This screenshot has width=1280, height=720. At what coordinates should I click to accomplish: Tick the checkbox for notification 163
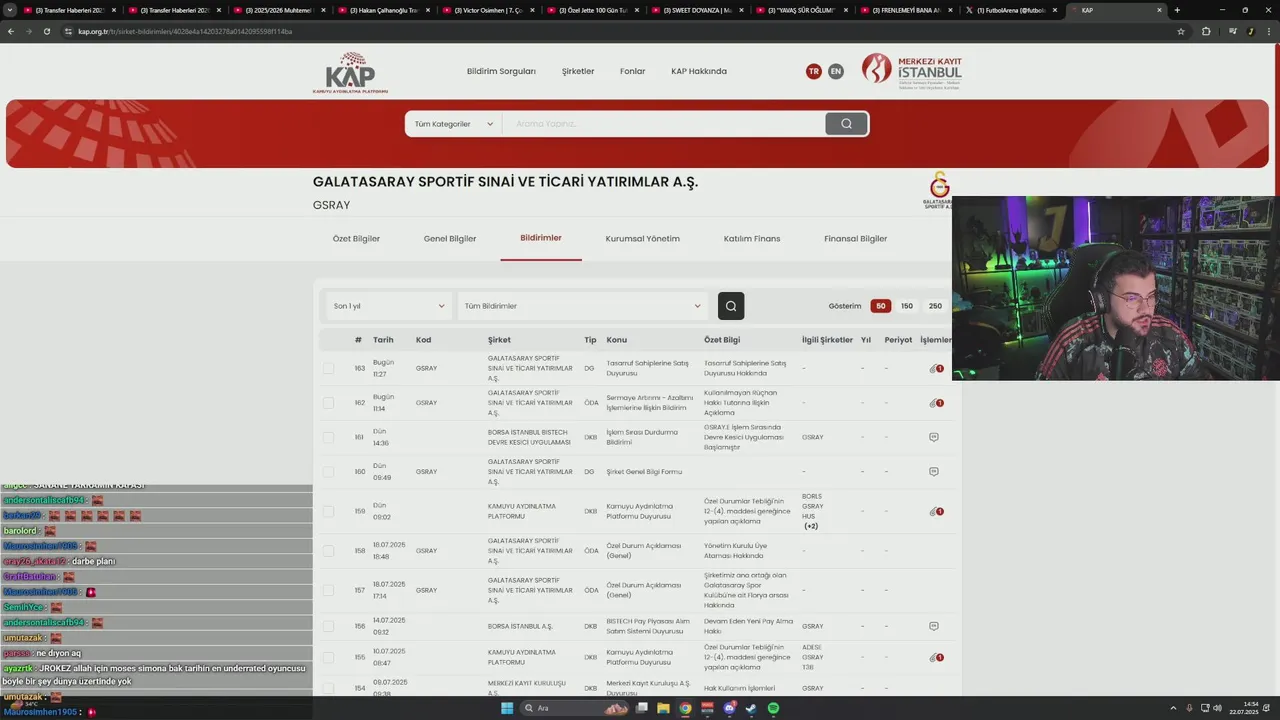coord(328,368)
